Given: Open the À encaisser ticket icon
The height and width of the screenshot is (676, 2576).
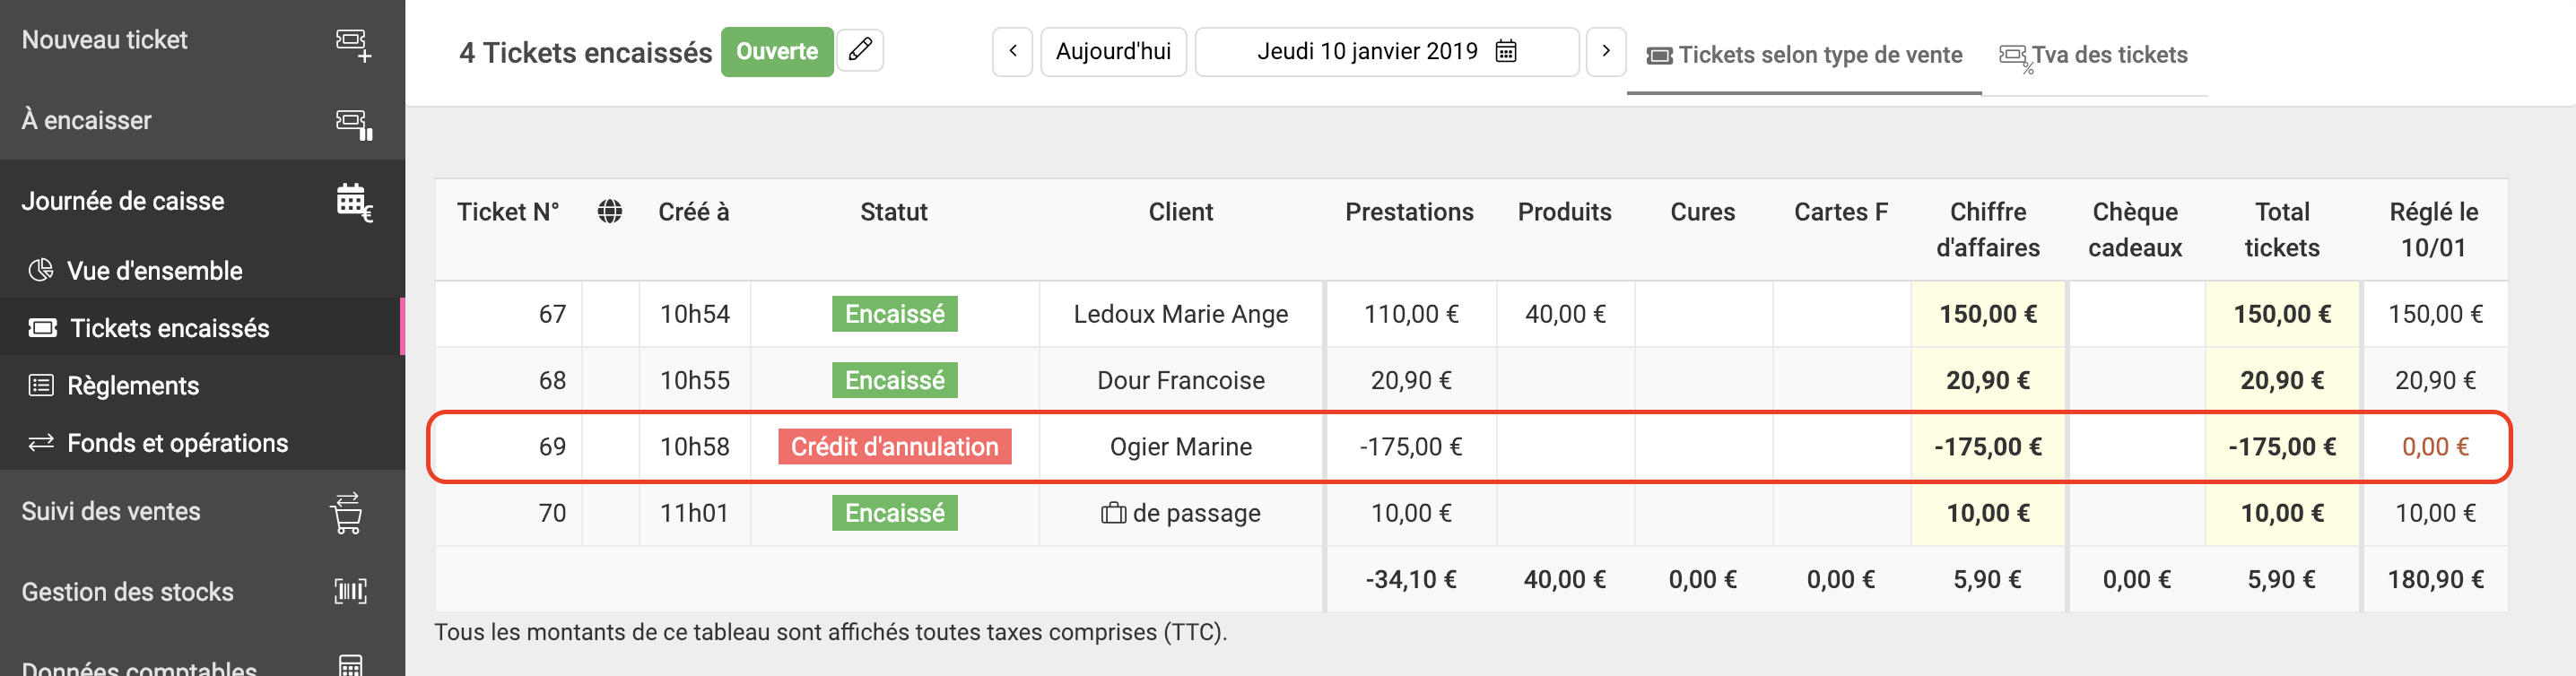Looking at the screenshot, I should tap(353, 124).
